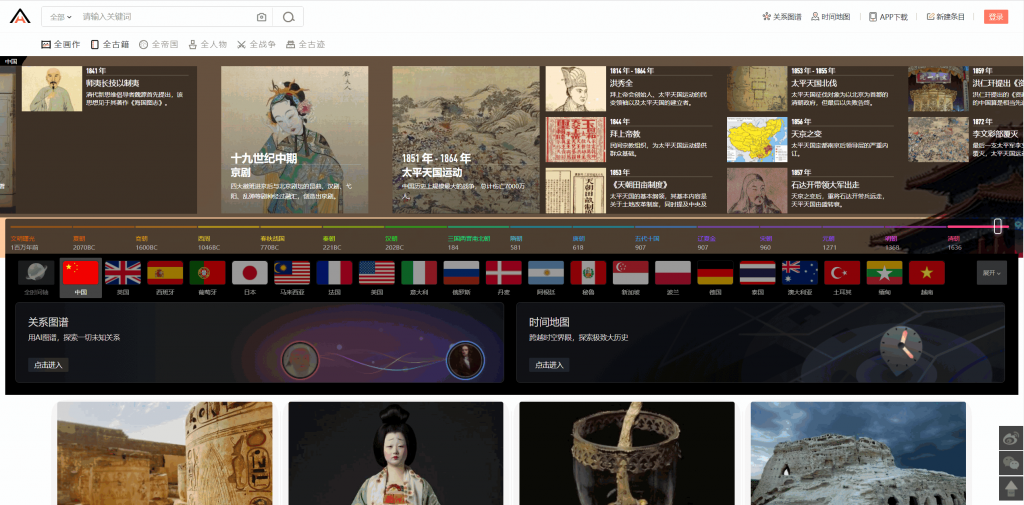Open the 天京之变 entry

point(810,140)
